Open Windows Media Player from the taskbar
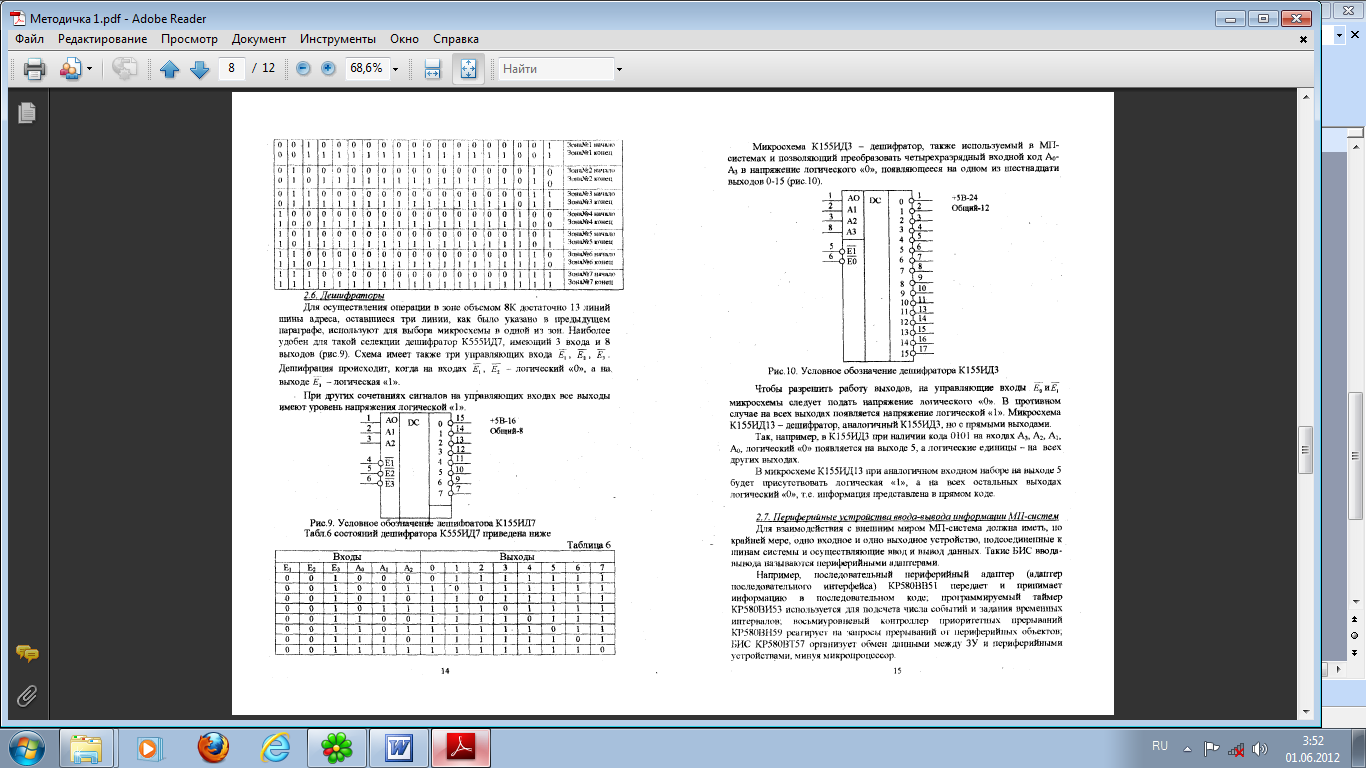This screenshot has width=1366, height=768. point(150,747)
